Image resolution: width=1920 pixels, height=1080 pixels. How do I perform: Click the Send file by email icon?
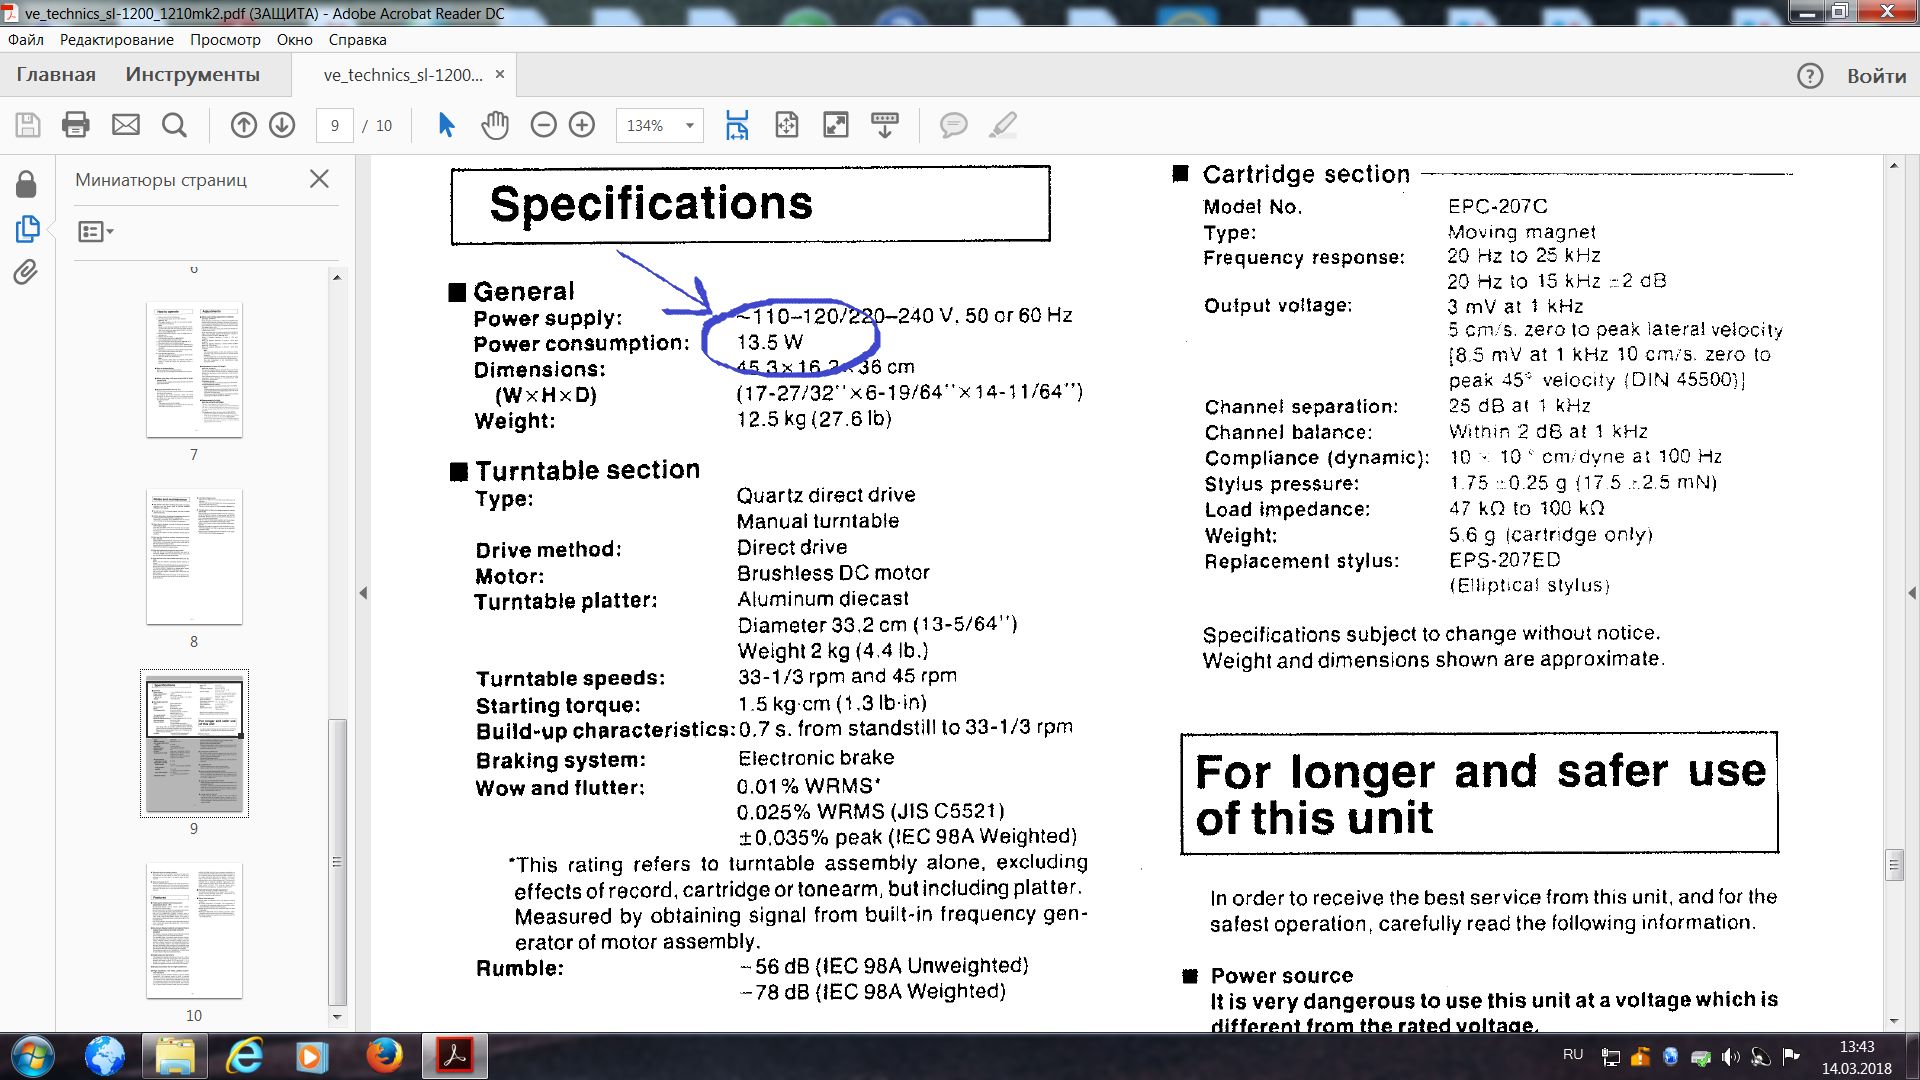(126, 125)
